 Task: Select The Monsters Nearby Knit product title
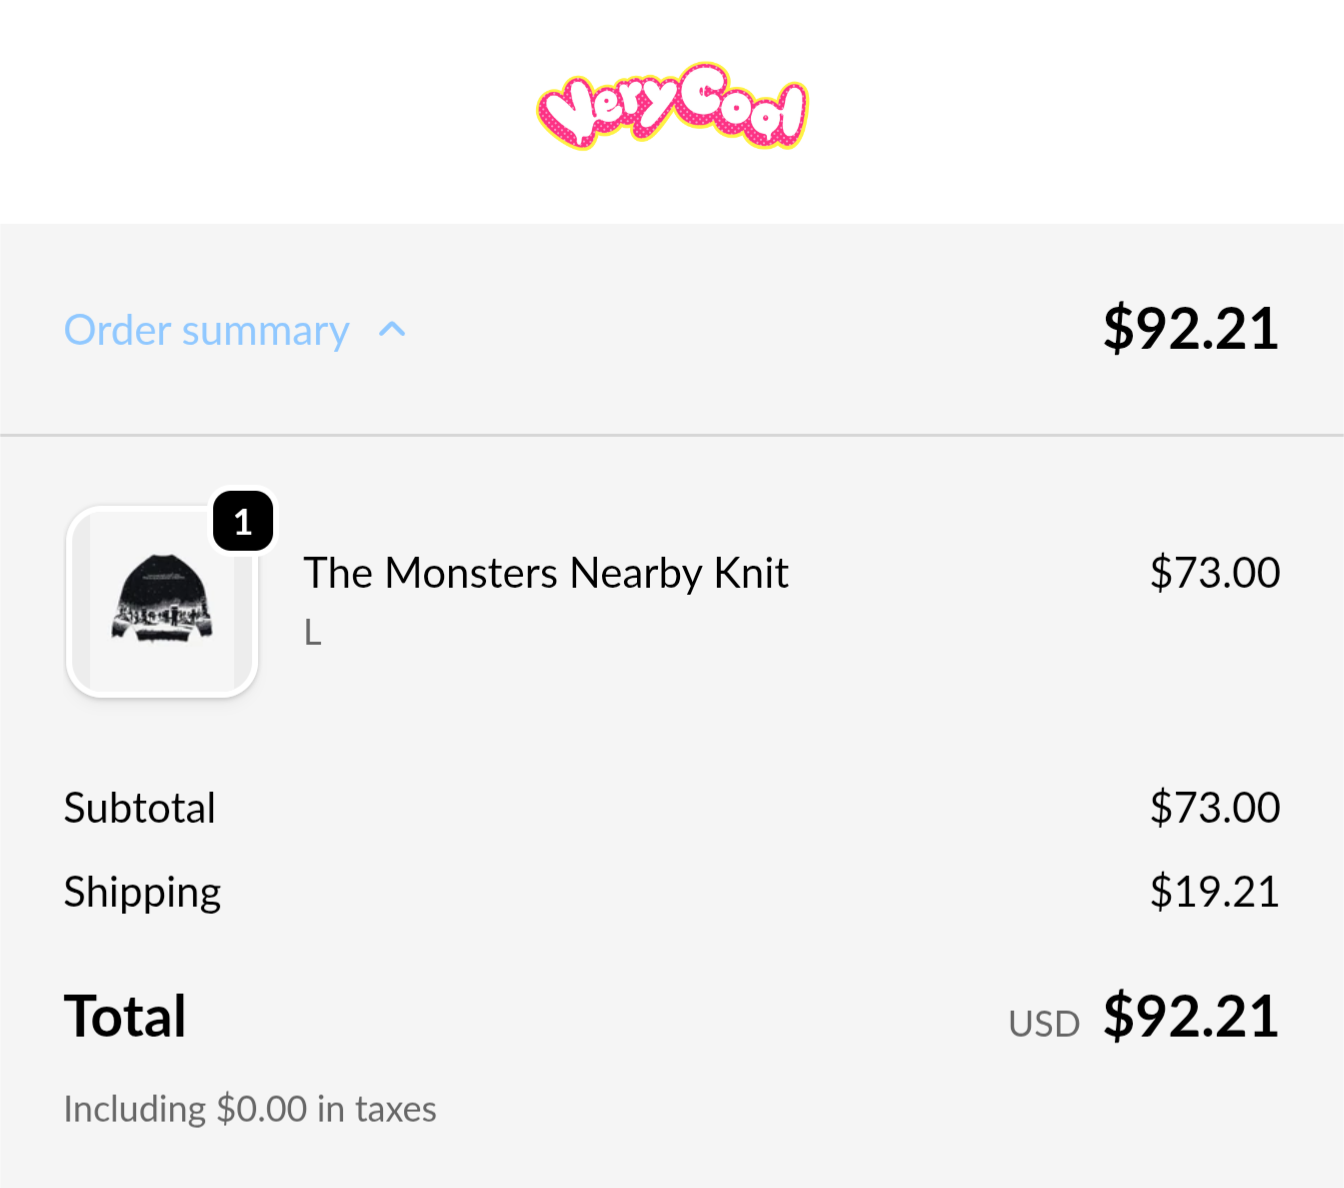pos(546,573)
